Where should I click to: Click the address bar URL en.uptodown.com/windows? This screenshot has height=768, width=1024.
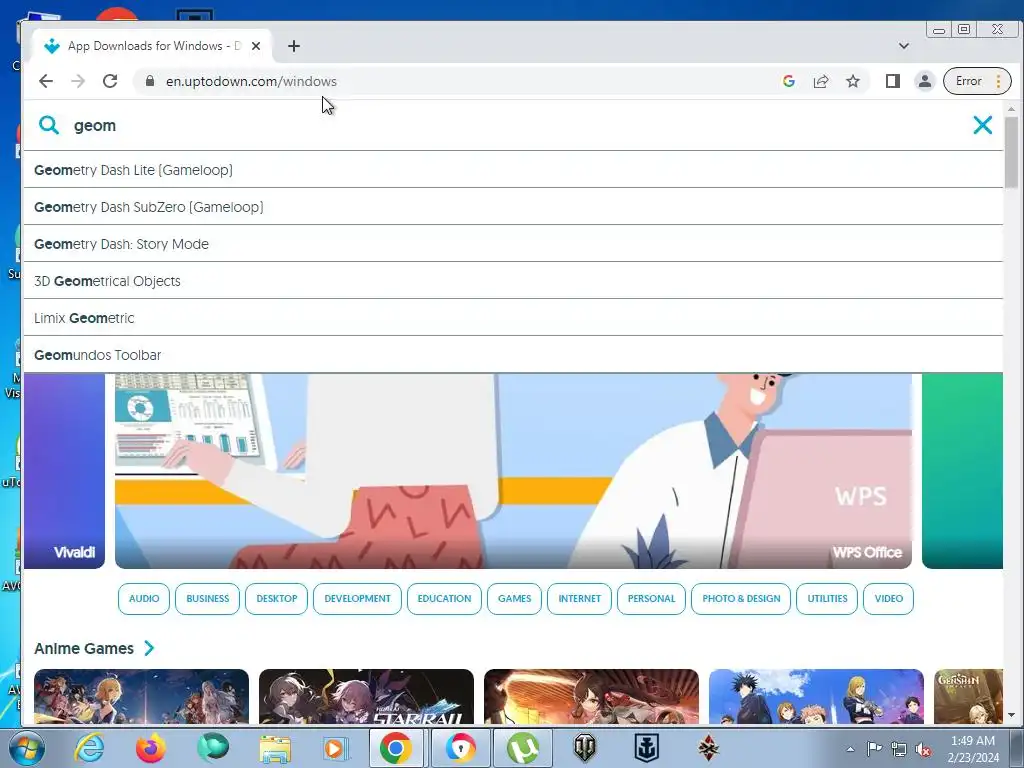(x=251, y=82)
